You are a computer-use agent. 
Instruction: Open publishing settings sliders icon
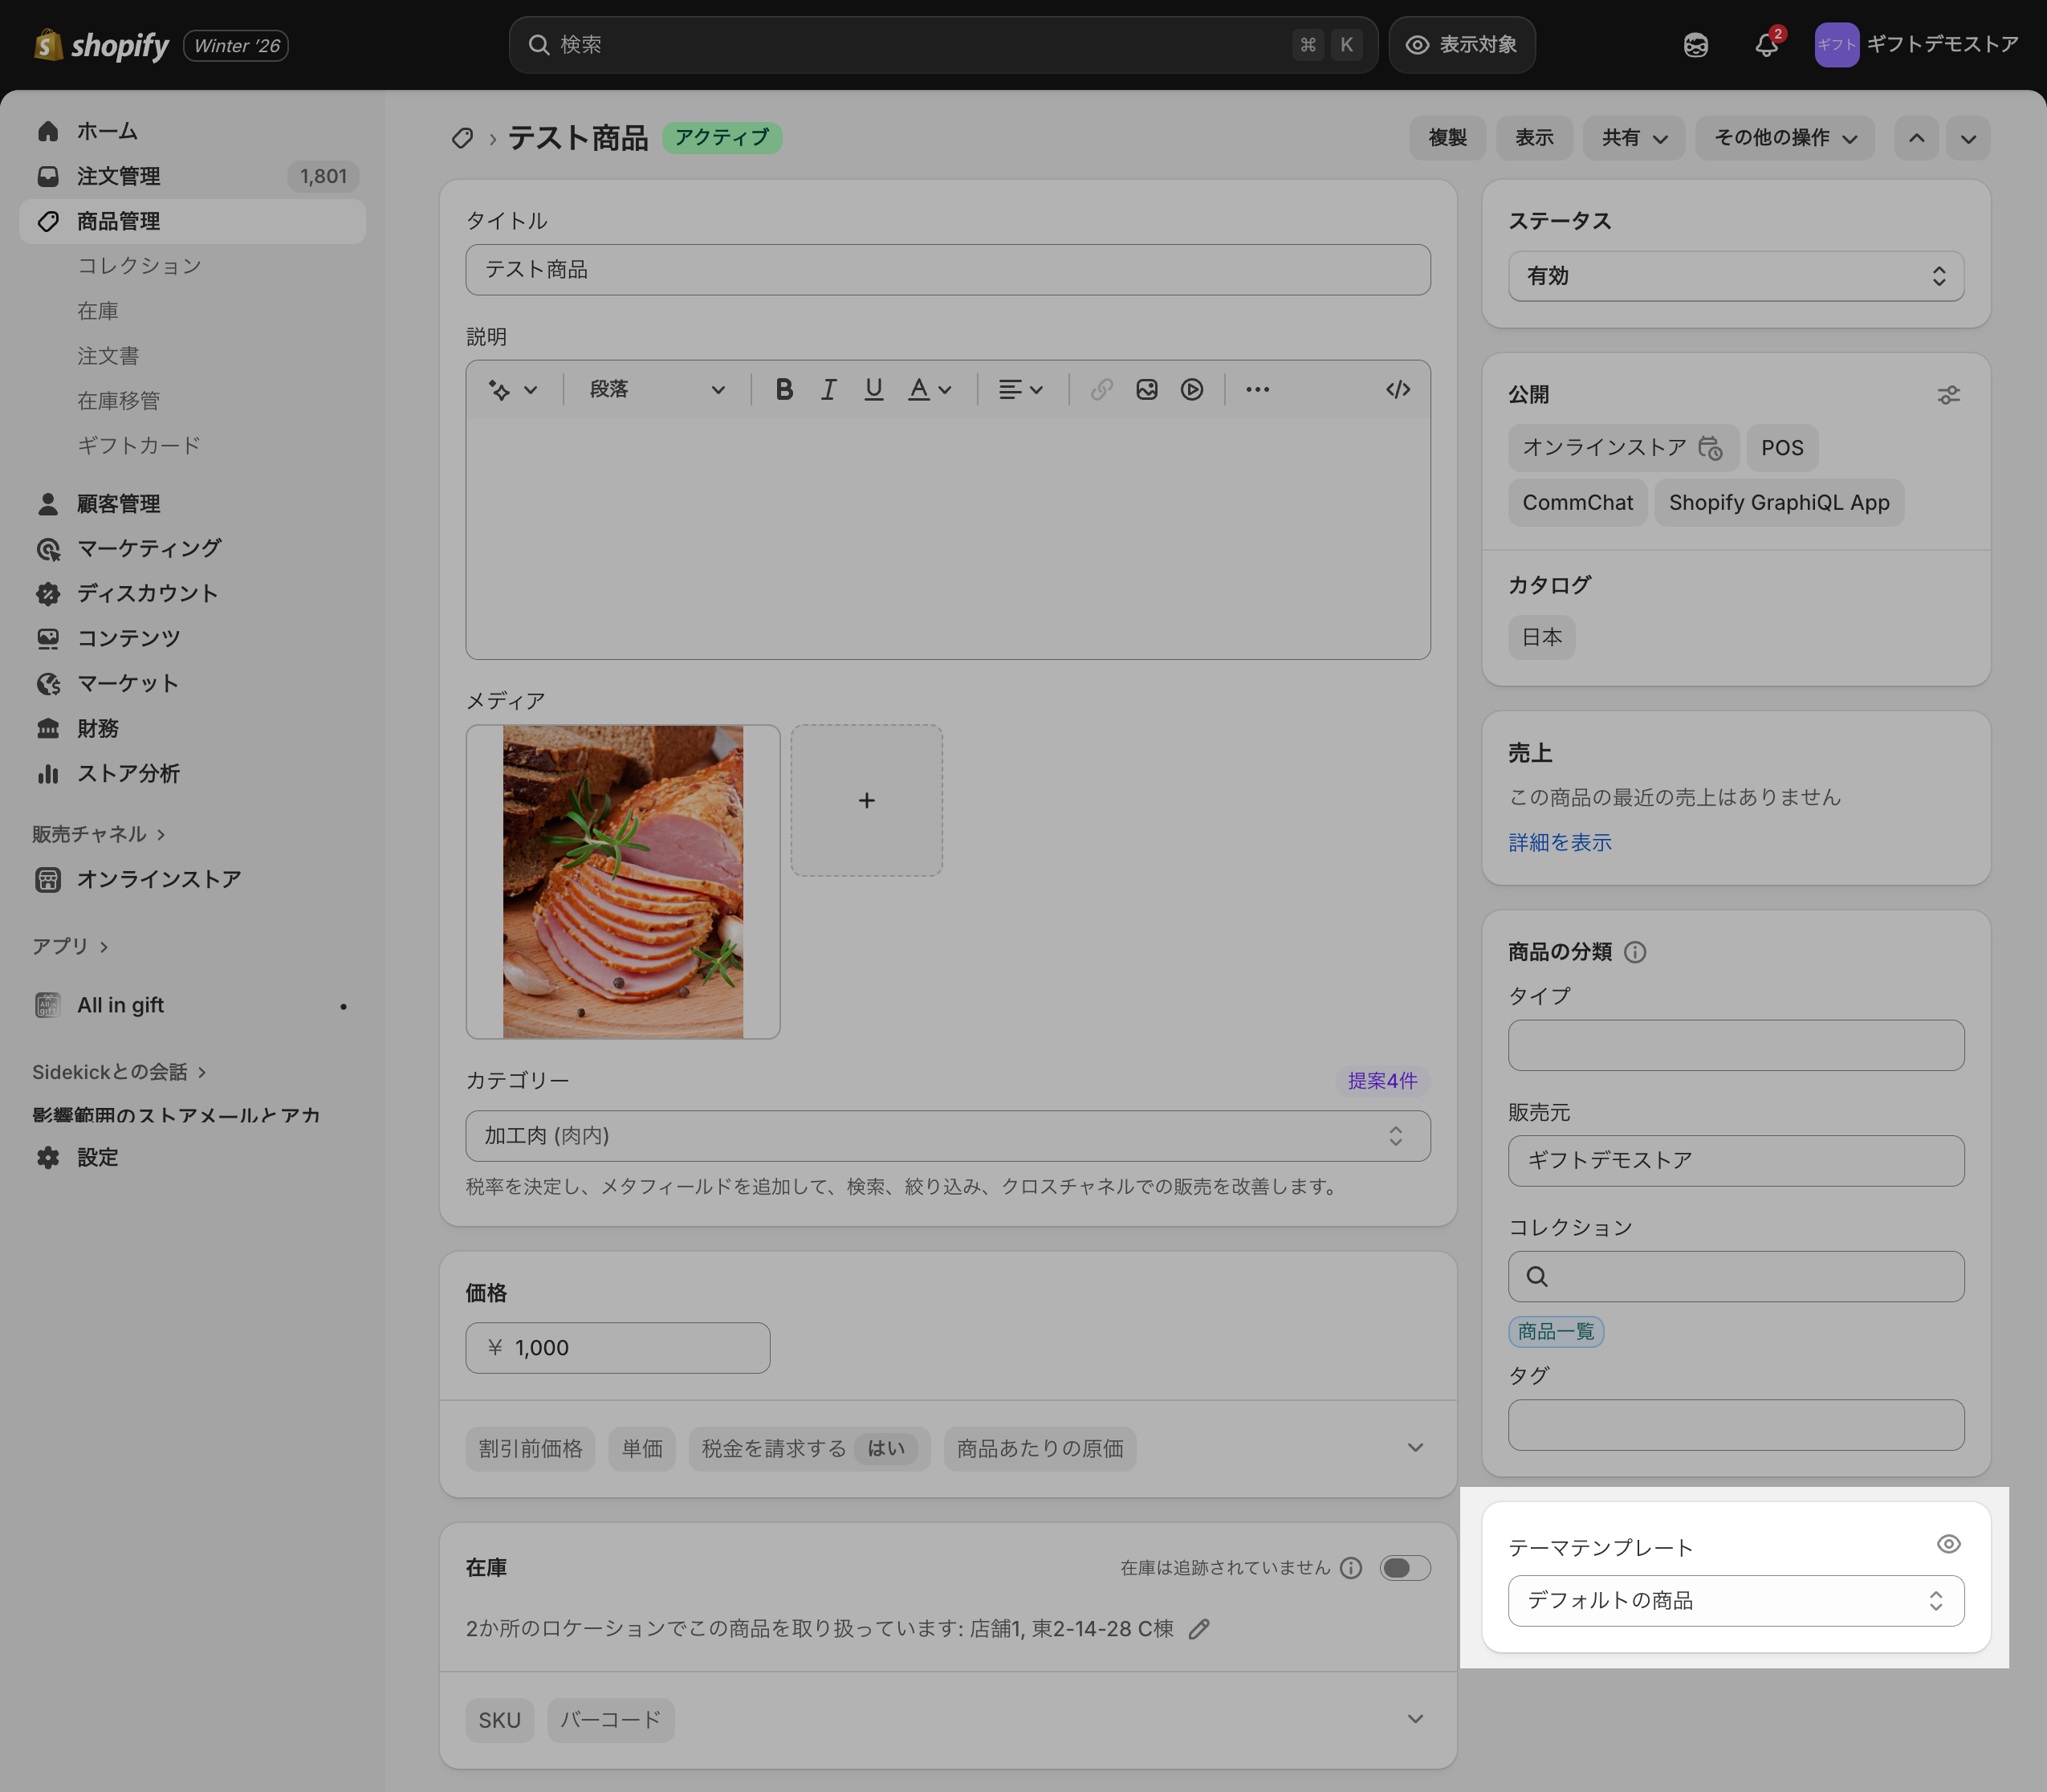[1948, 395]
